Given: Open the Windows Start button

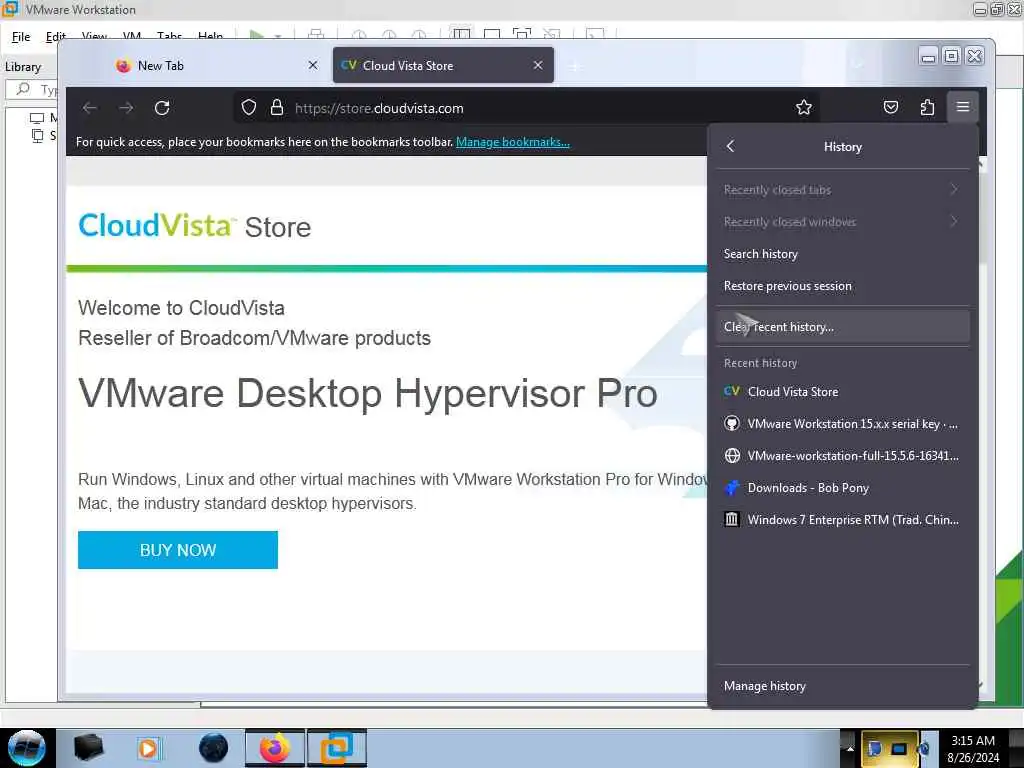Looking at the screenshot, I should tap(26, 748).
